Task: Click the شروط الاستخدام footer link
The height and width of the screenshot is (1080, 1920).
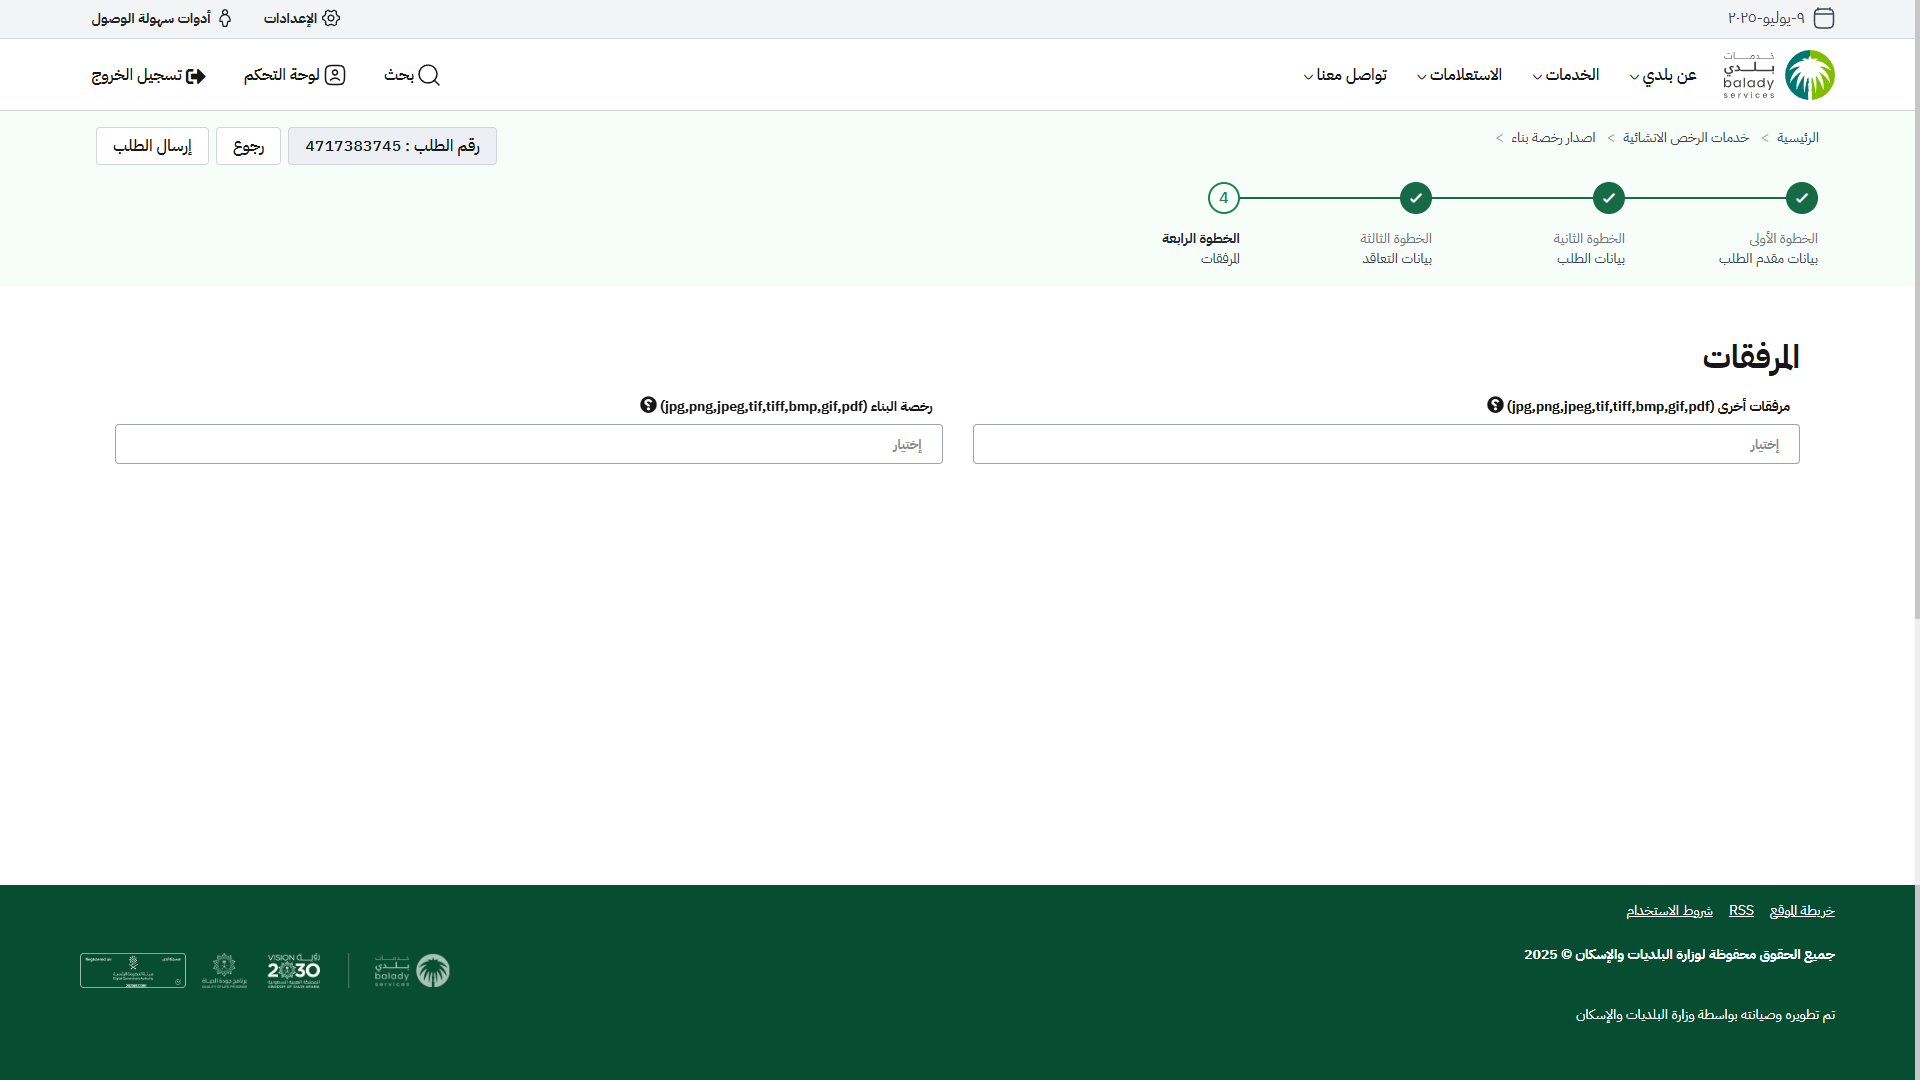Action: point(1669,910)
